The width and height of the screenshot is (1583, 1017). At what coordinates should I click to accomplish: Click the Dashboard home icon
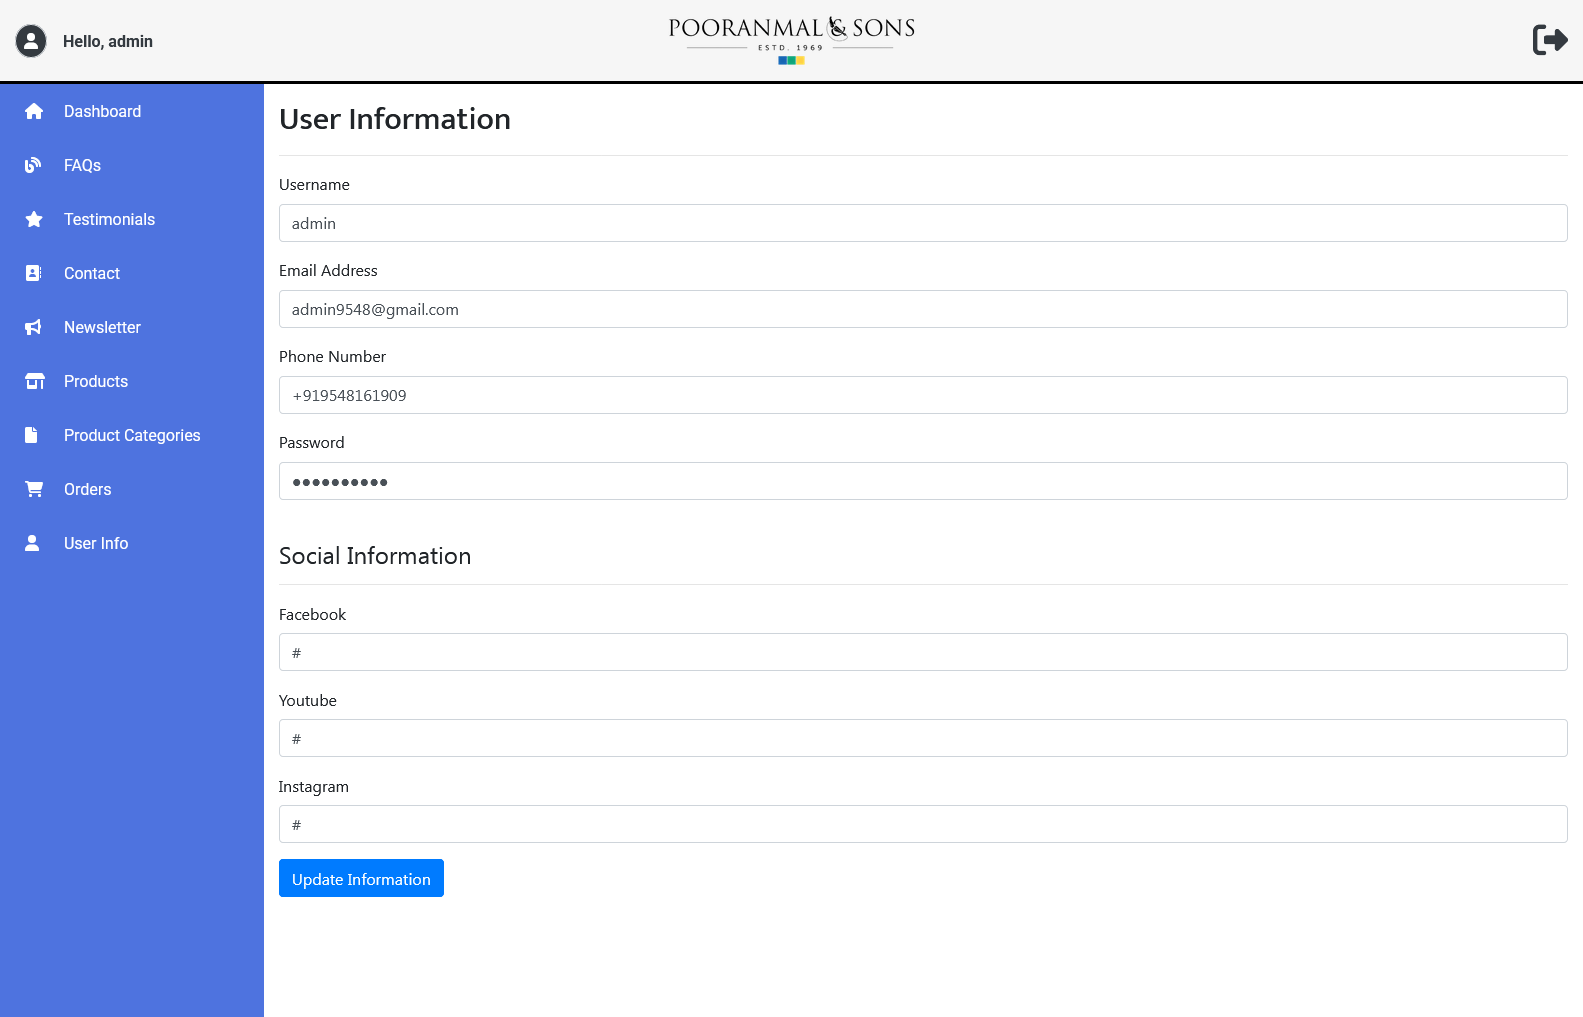click(x=34, y=111)
